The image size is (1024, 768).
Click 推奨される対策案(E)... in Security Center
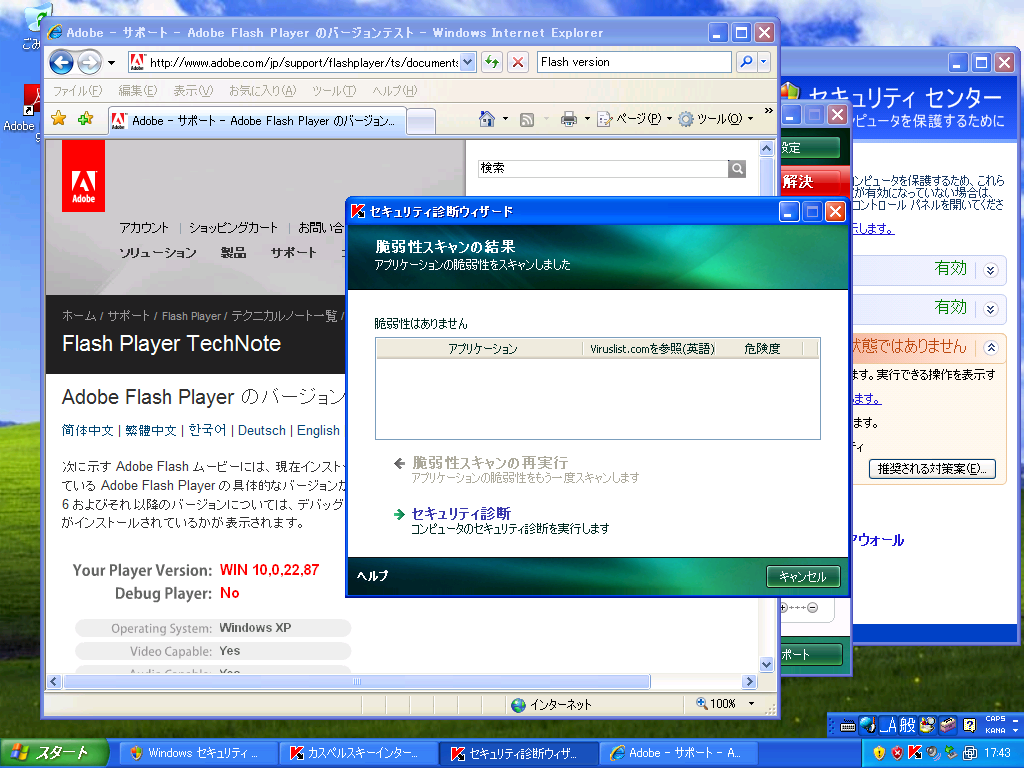932,469
